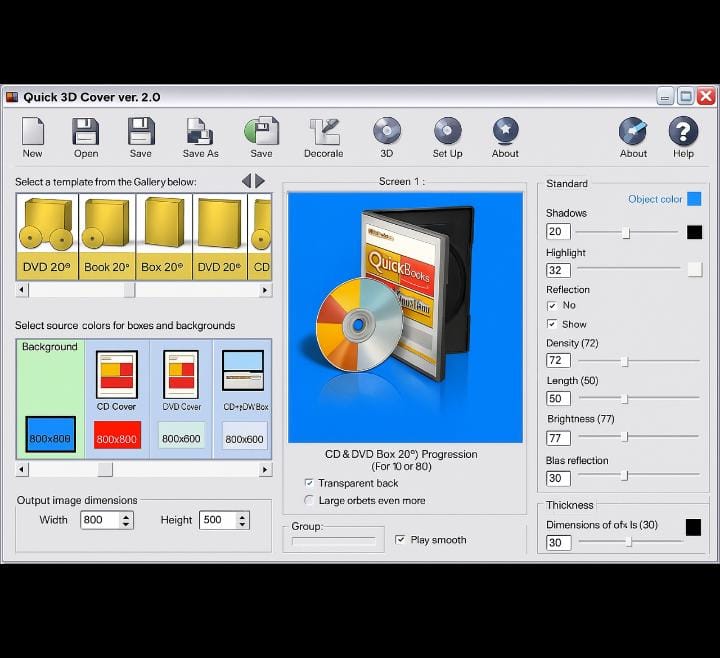Disable the Play smooth checkbox
Image resolution: width=720 pixels, height=658 pixels.
400,540
